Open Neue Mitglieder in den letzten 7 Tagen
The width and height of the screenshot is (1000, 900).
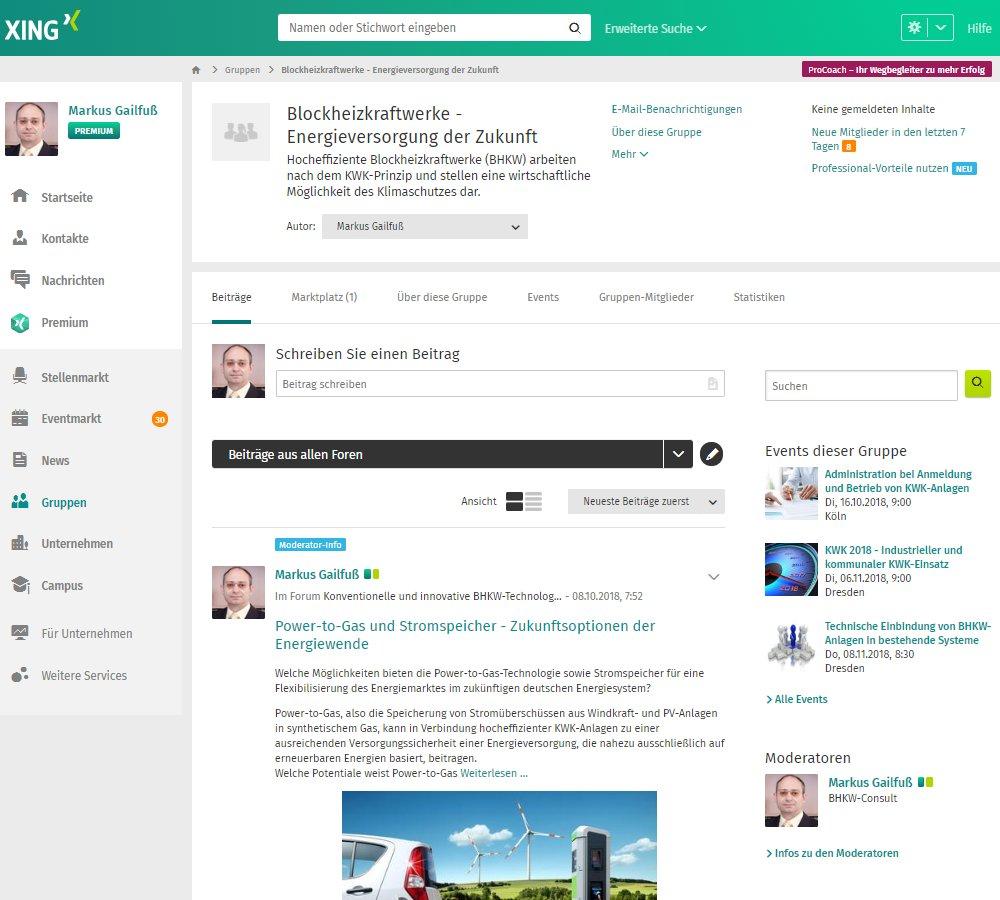pos(888,139)
